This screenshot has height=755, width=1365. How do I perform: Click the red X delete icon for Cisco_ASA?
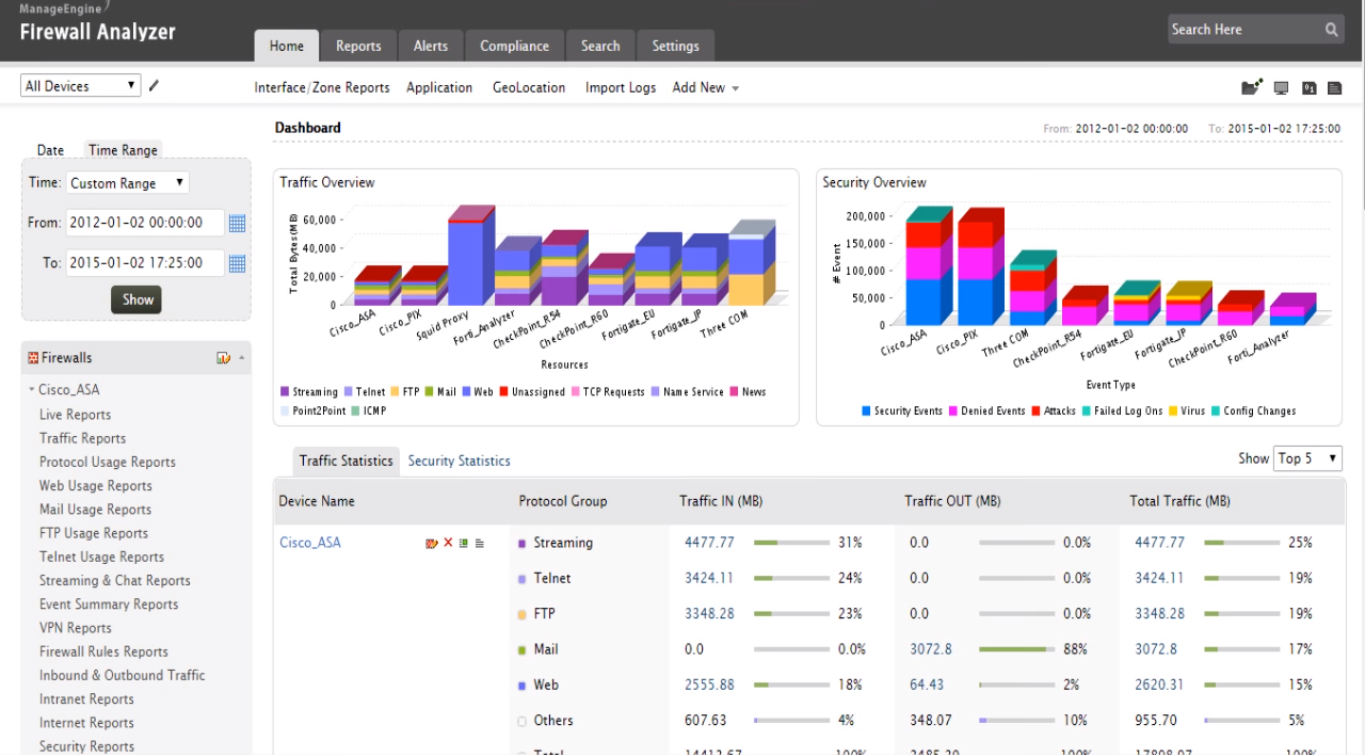[448, 543]
